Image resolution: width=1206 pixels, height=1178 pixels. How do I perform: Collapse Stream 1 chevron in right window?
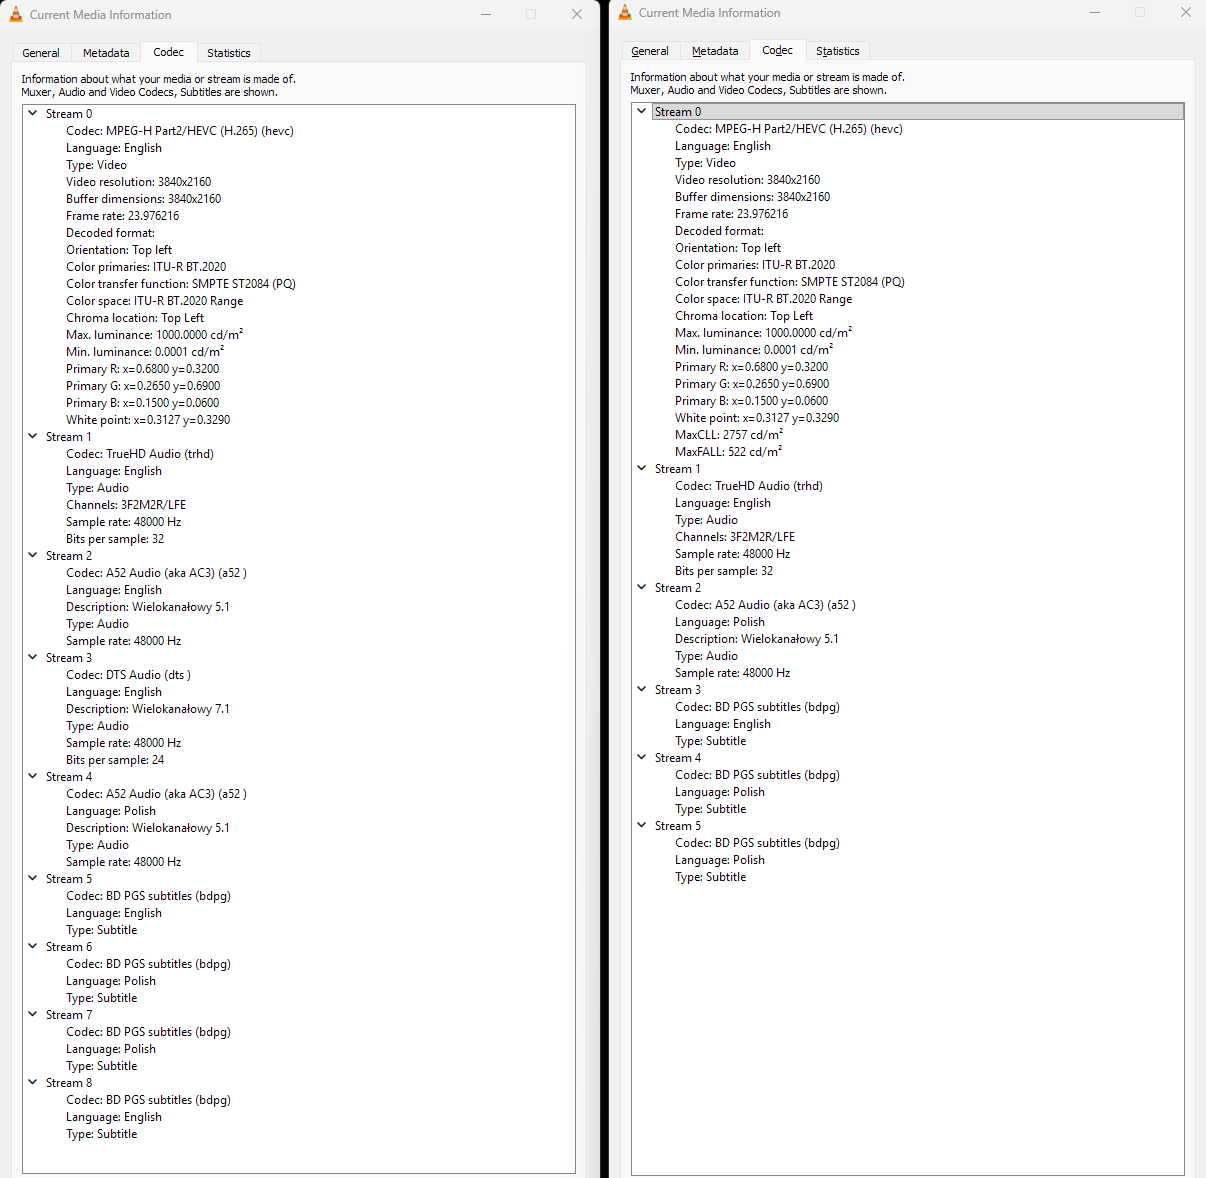(x=642, y=468)
